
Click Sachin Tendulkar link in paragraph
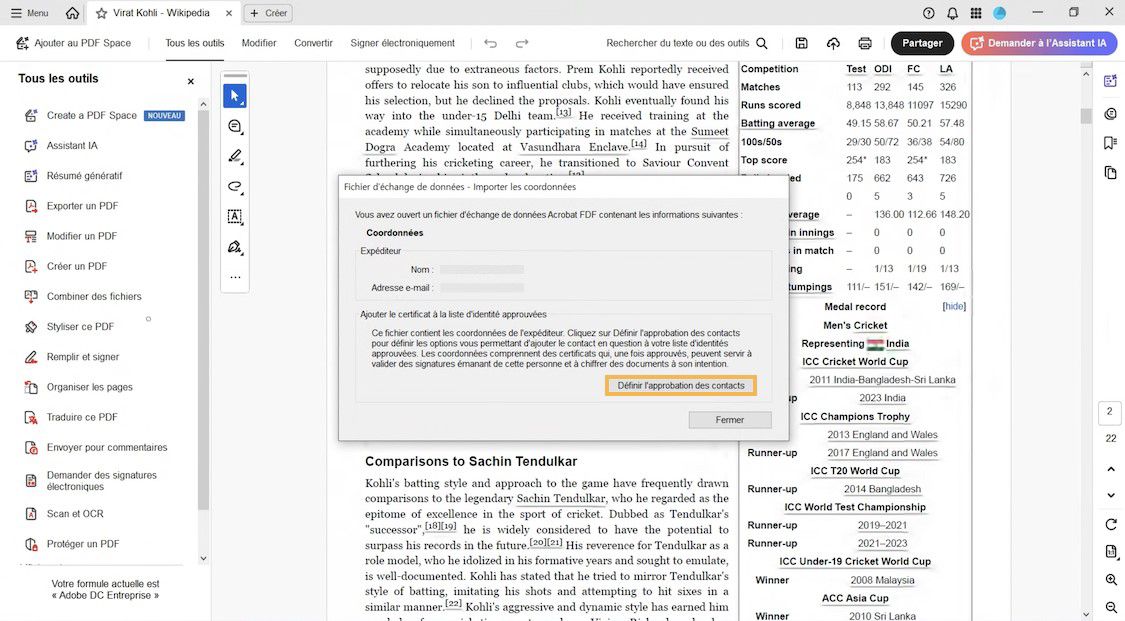561,498
